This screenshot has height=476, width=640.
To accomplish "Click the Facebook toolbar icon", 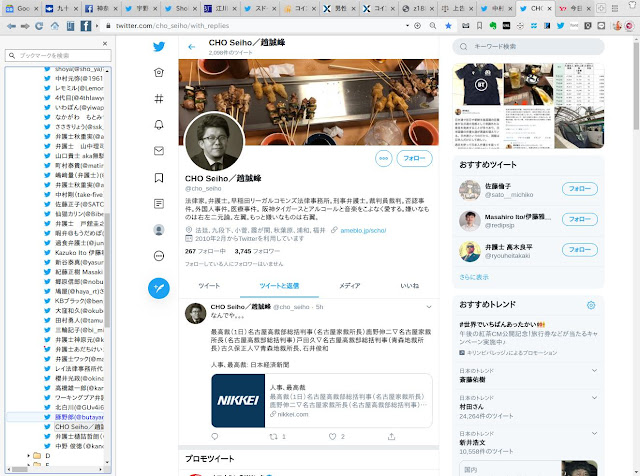I will tap(85, 26).
